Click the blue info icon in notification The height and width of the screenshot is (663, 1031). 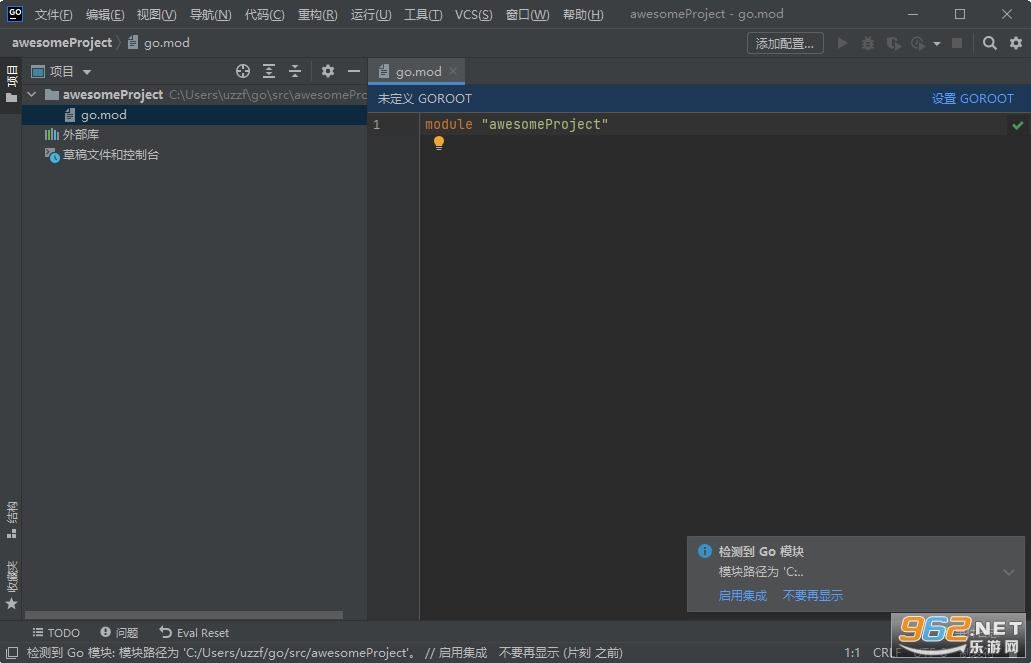(704, 551)
